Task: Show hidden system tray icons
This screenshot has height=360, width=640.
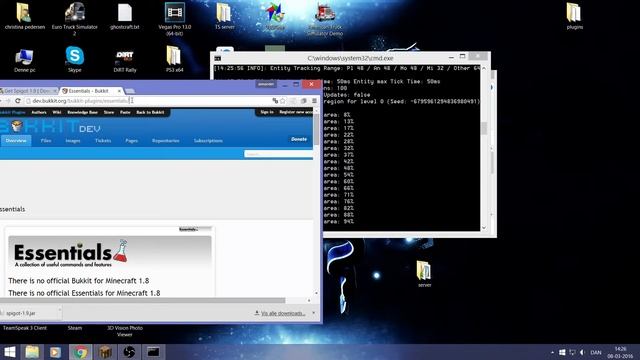Action: pyautogui.click(x=552, y=352)
